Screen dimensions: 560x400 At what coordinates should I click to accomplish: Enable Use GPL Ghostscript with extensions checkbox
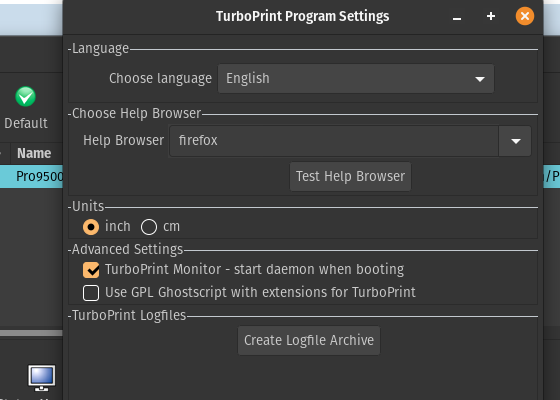pyautogui.click(x=91, y=293)
